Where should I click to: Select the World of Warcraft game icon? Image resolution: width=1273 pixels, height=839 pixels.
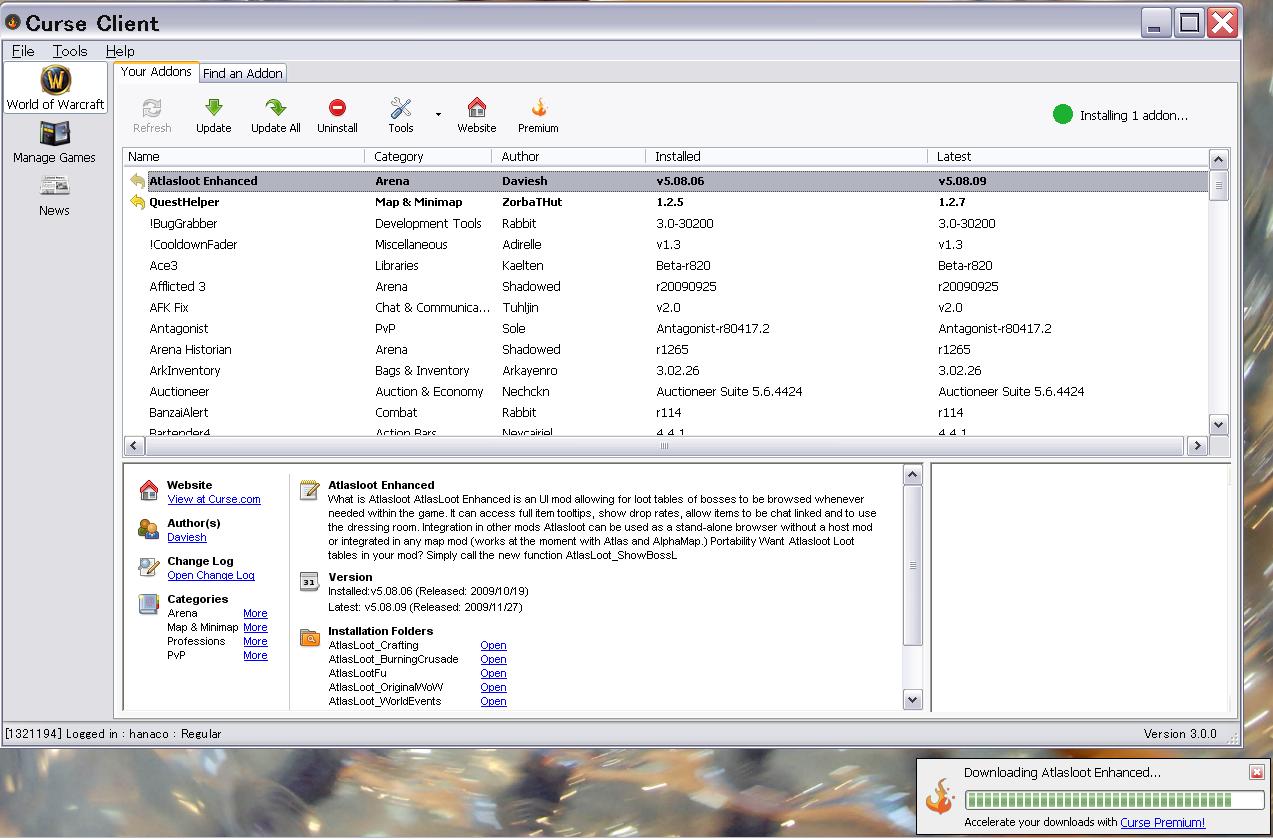(x=56, y=80)
